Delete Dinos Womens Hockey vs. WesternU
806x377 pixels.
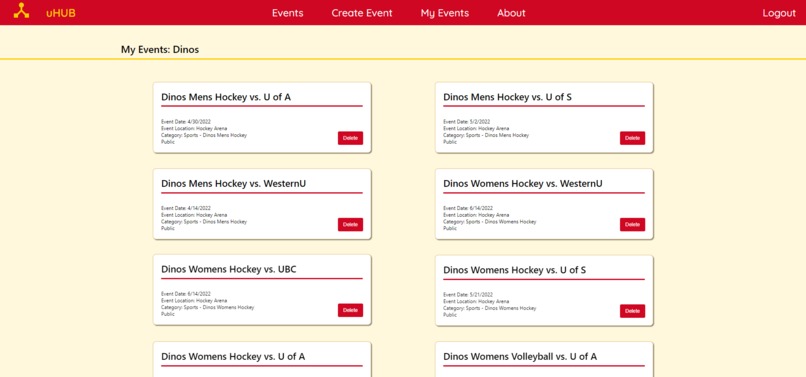[632, 224]
